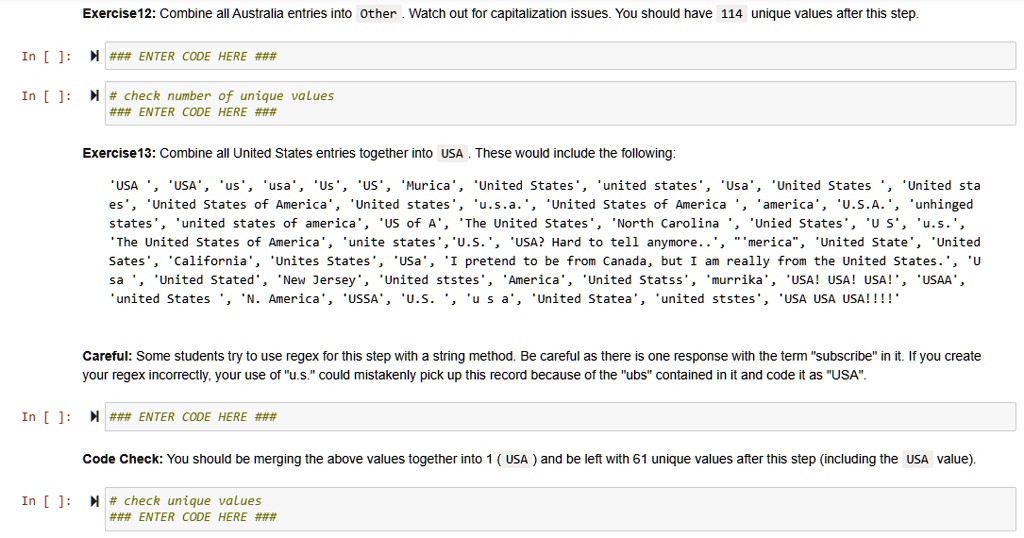Click the In [ ] prompt beside 'check unique values'
The width and height of the screenshot is (1024, 538).
[46, 501]
